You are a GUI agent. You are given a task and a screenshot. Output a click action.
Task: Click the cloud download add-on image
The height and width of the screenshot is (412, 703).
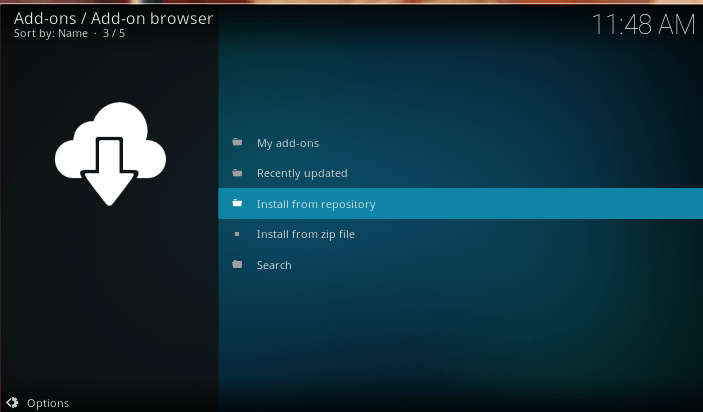coord(110,154)
